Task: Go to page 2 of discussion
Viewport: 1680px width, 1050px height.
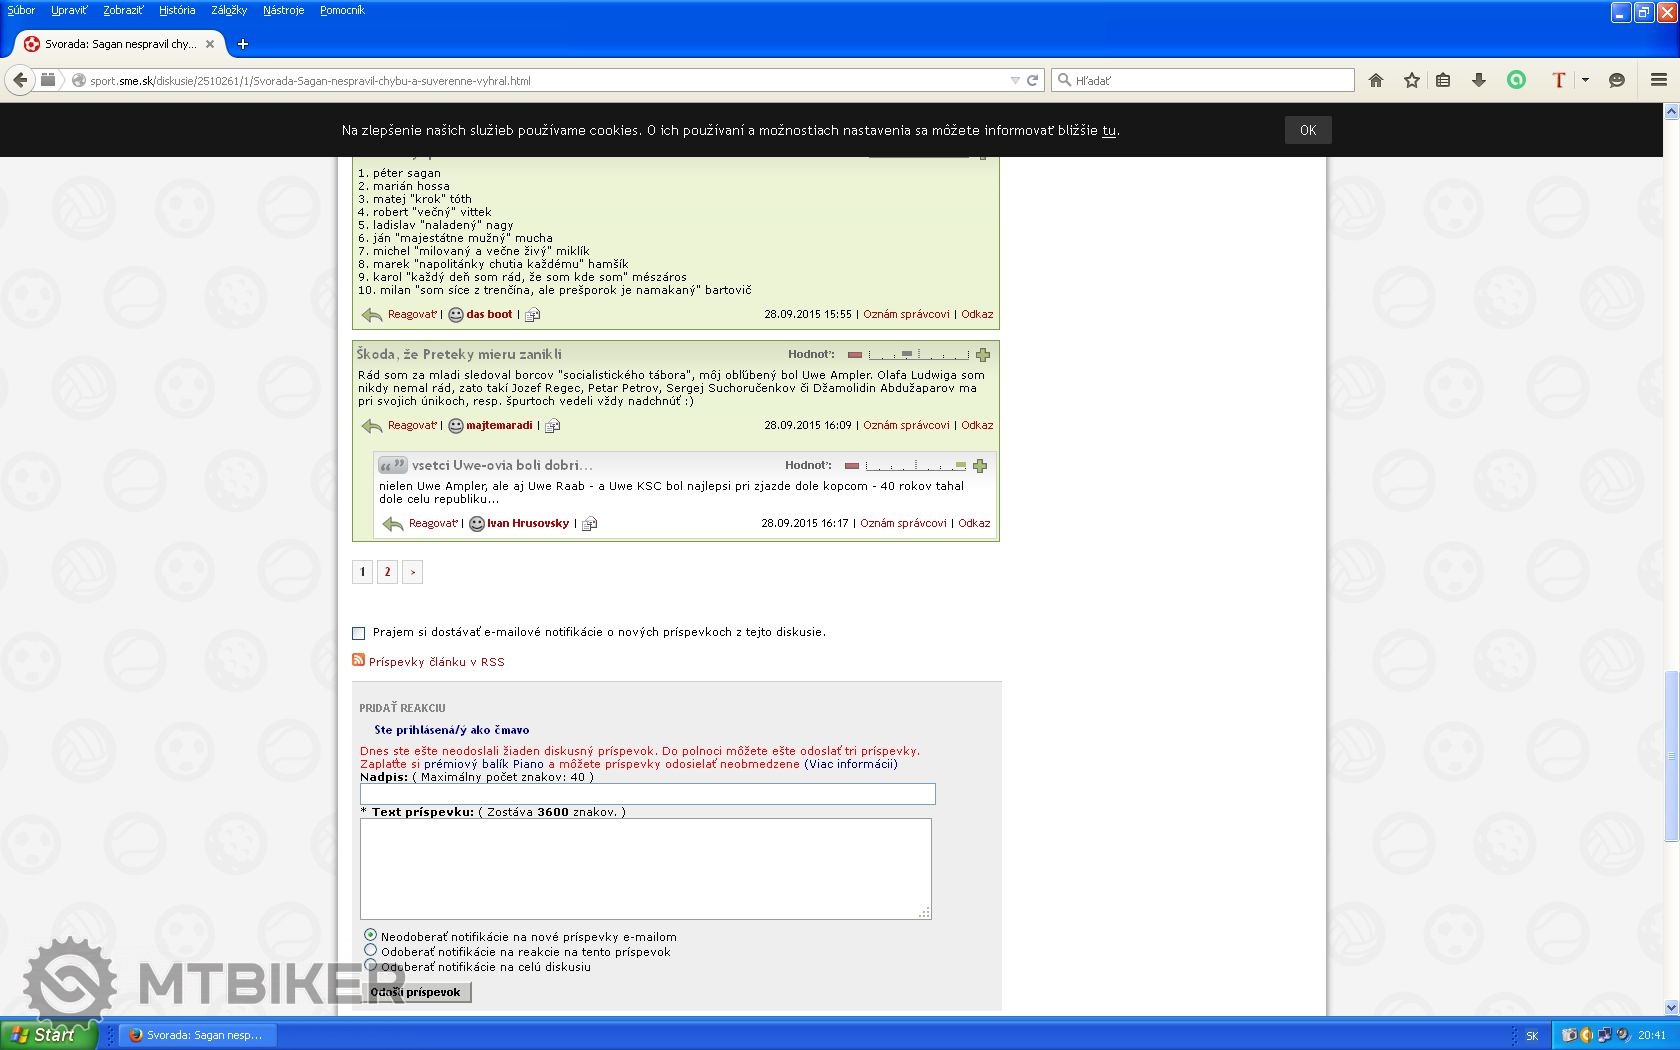Action: point(387,572)
